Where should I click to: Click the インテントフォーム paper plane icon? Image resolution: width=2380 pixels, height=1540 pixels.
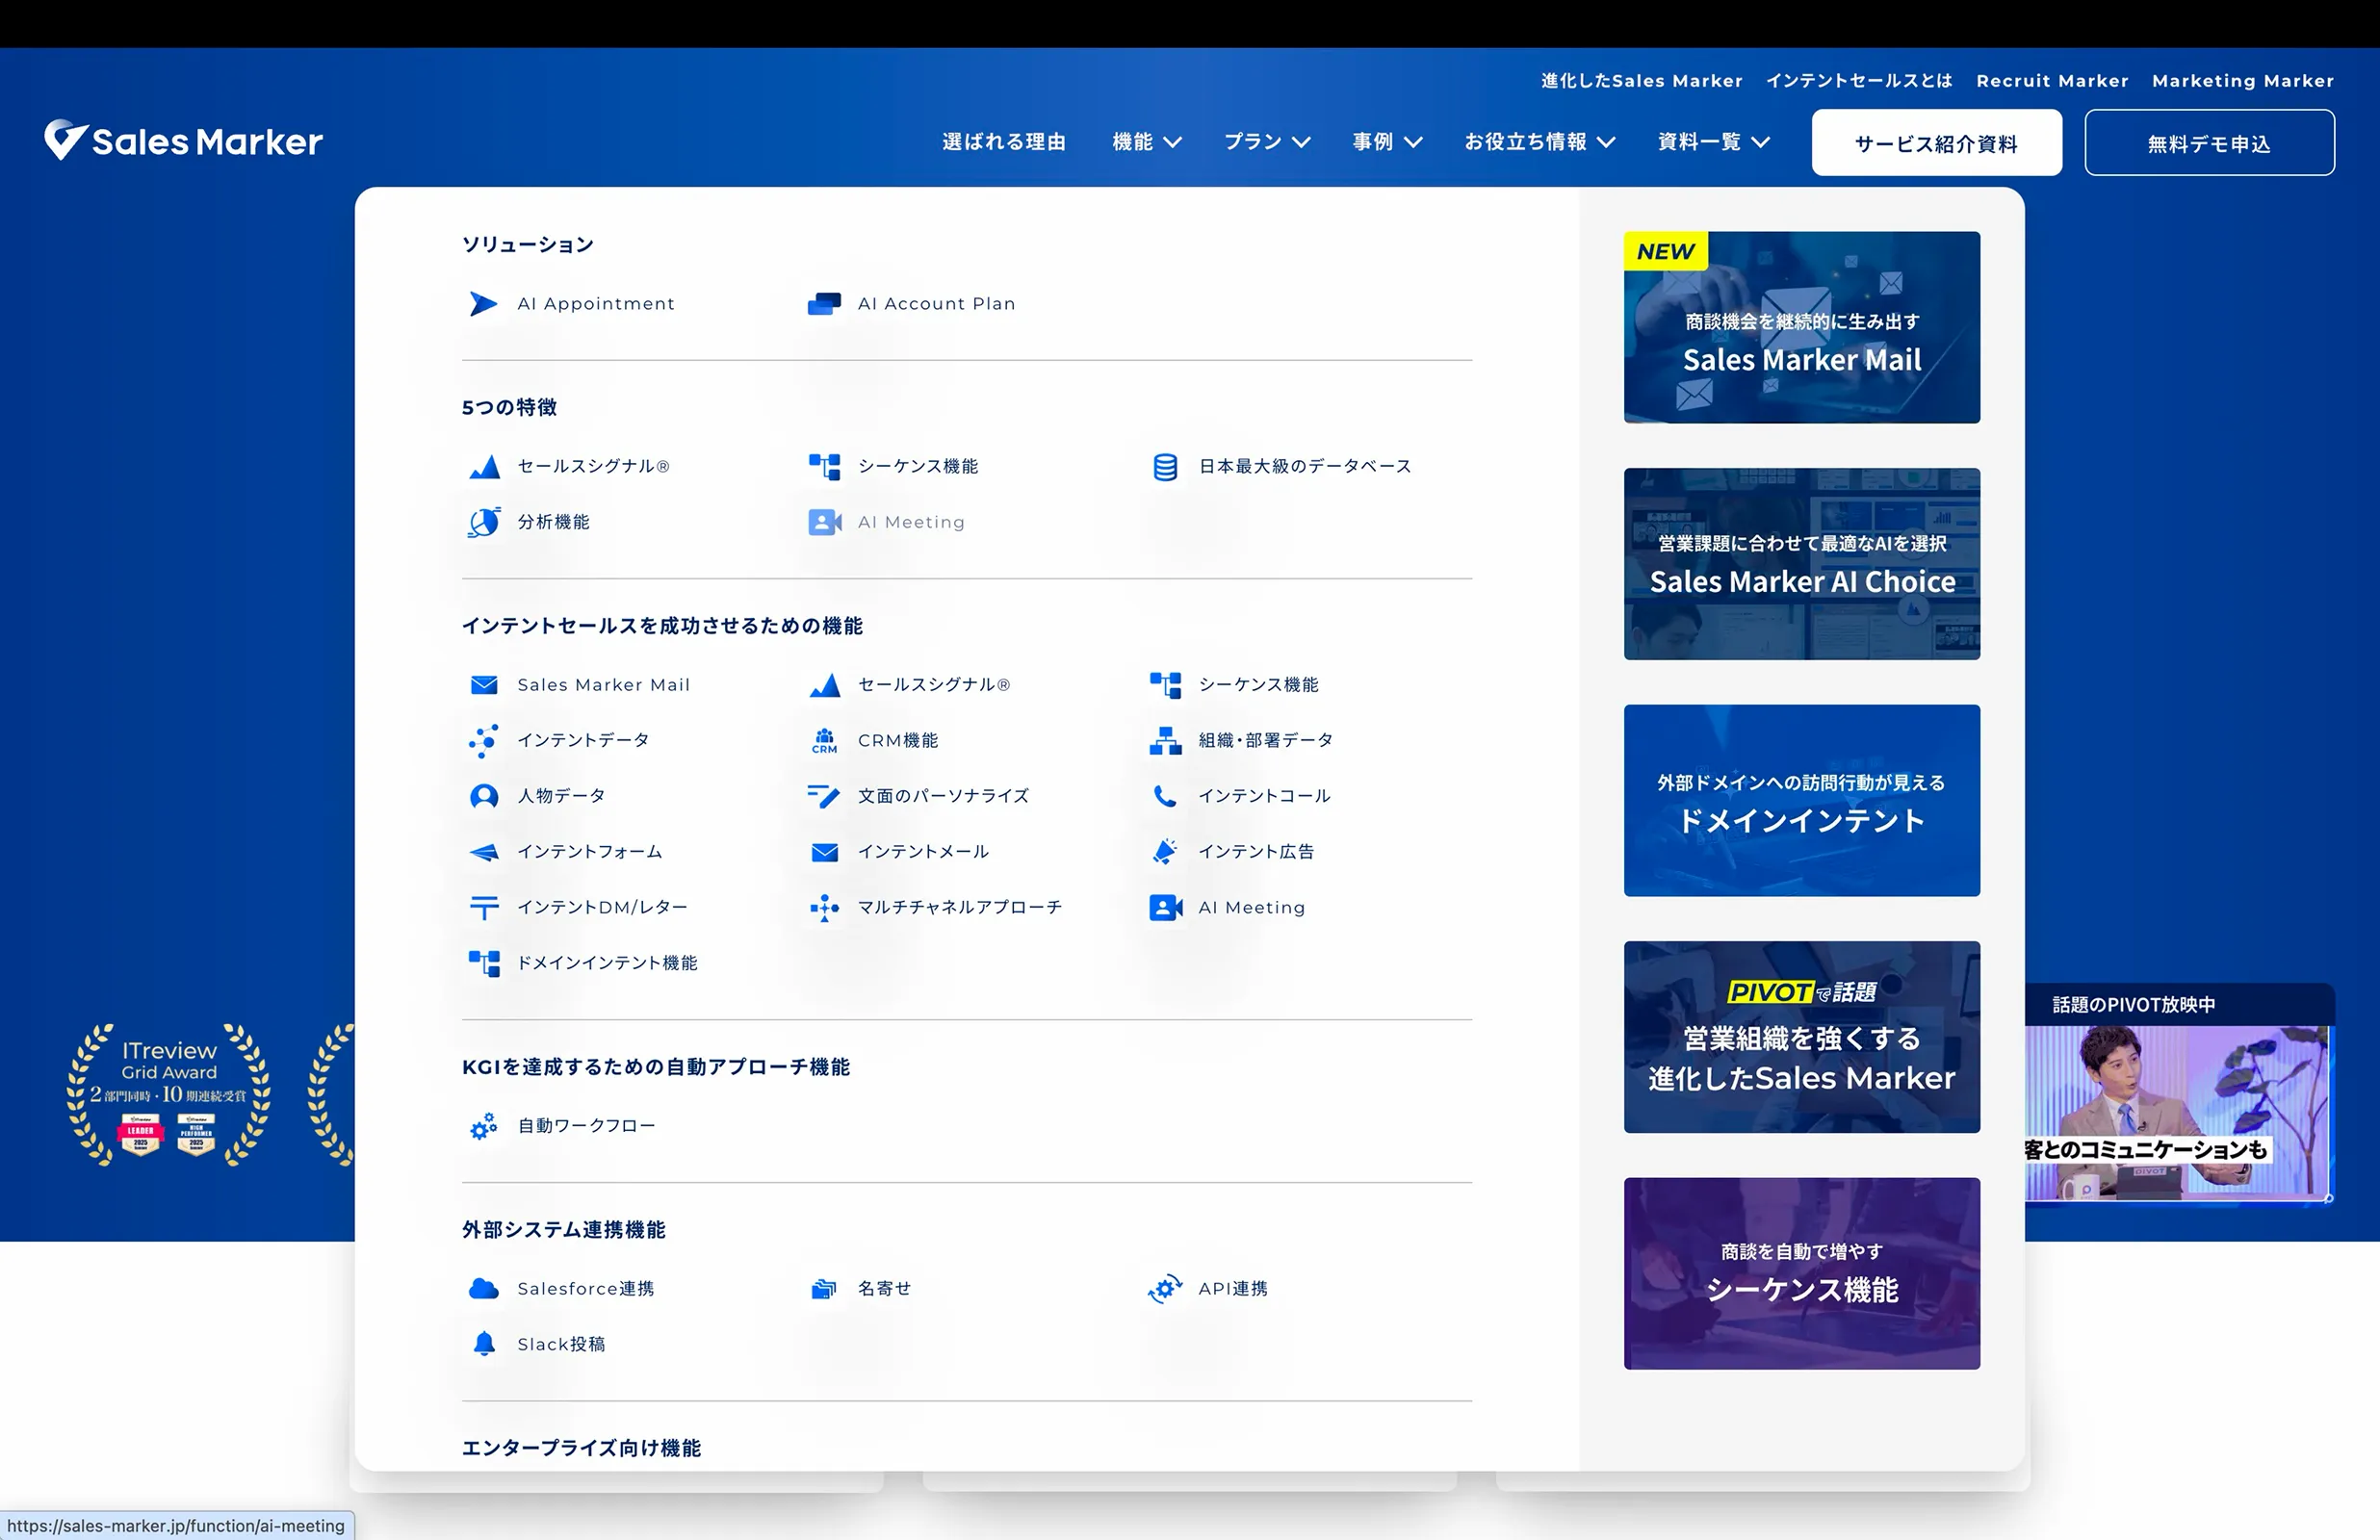point(484,852)
